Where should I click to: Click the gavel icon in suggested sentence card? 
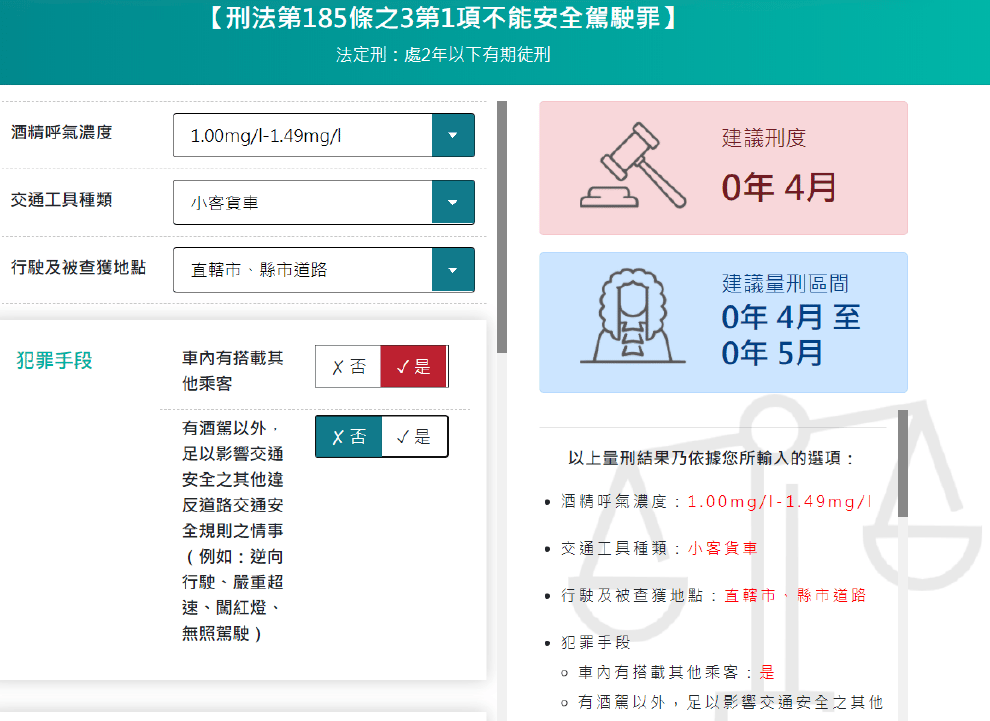633,165
